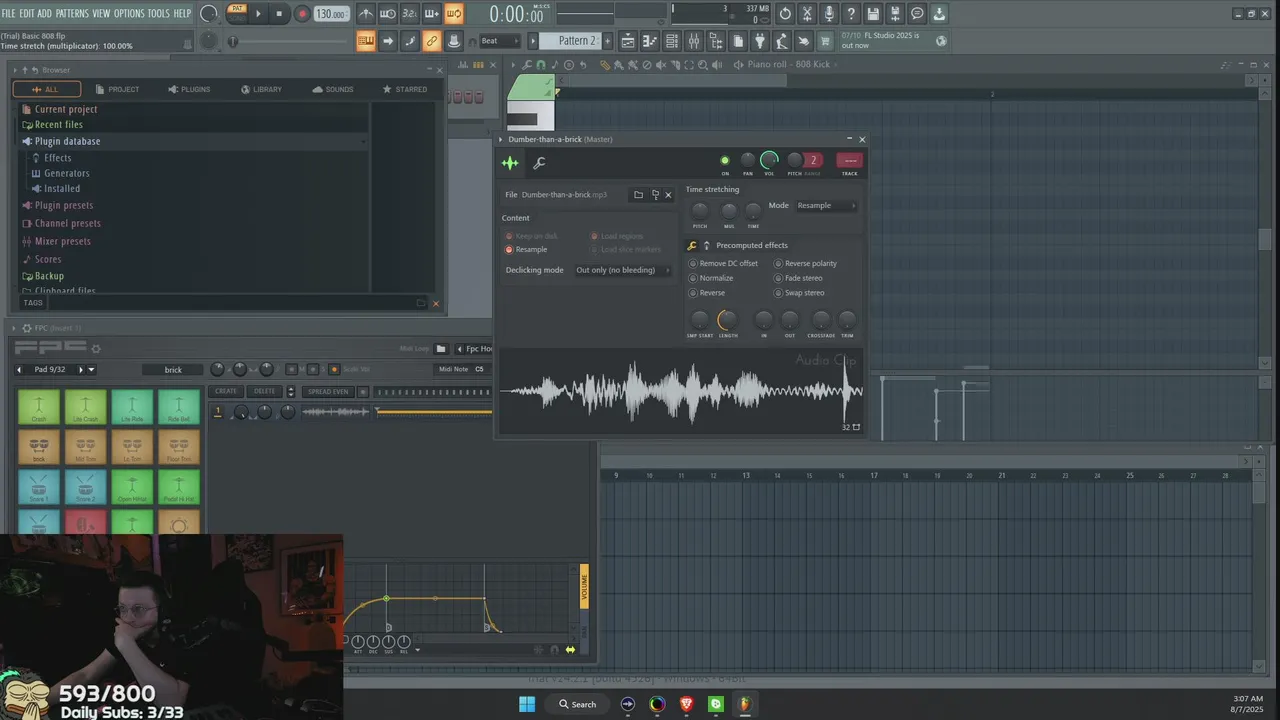
Task: Open file browse folder icon
Action: point(638,195)
